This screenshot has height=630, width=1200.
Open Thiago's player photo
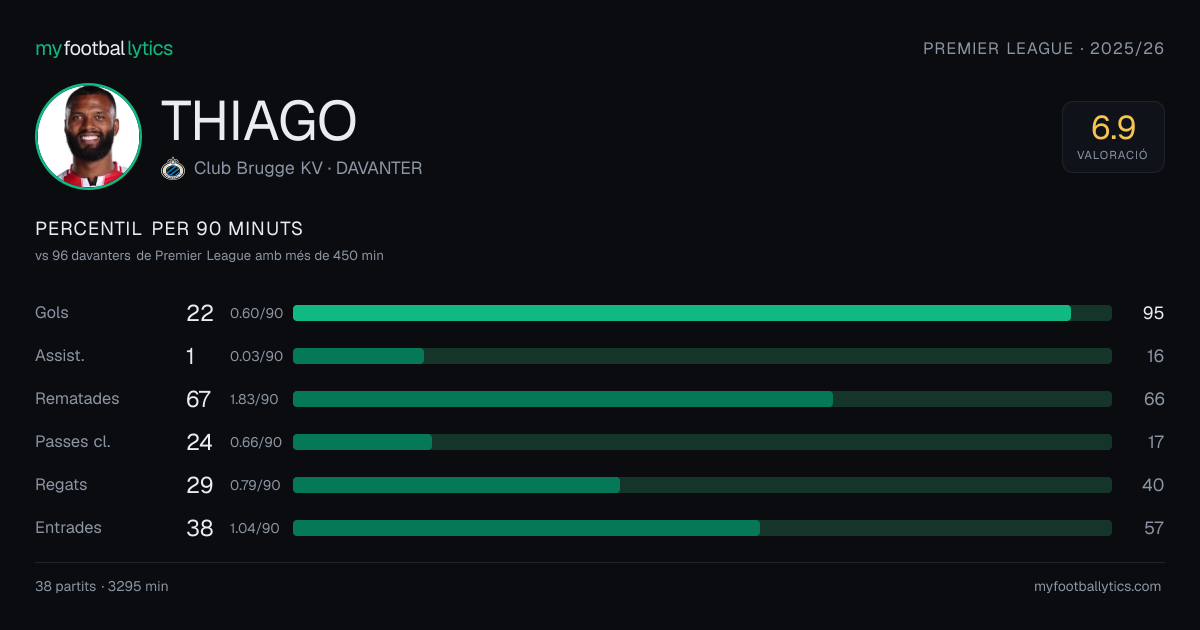tap(88, 136)
